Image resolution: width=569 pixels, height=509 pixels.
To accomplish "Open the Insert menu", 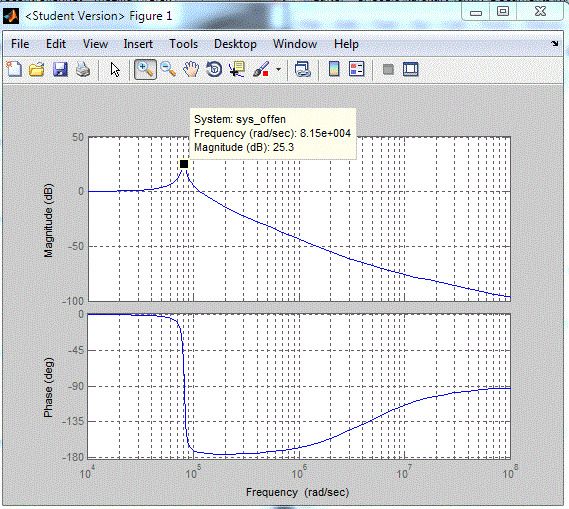I will (138, 44).
